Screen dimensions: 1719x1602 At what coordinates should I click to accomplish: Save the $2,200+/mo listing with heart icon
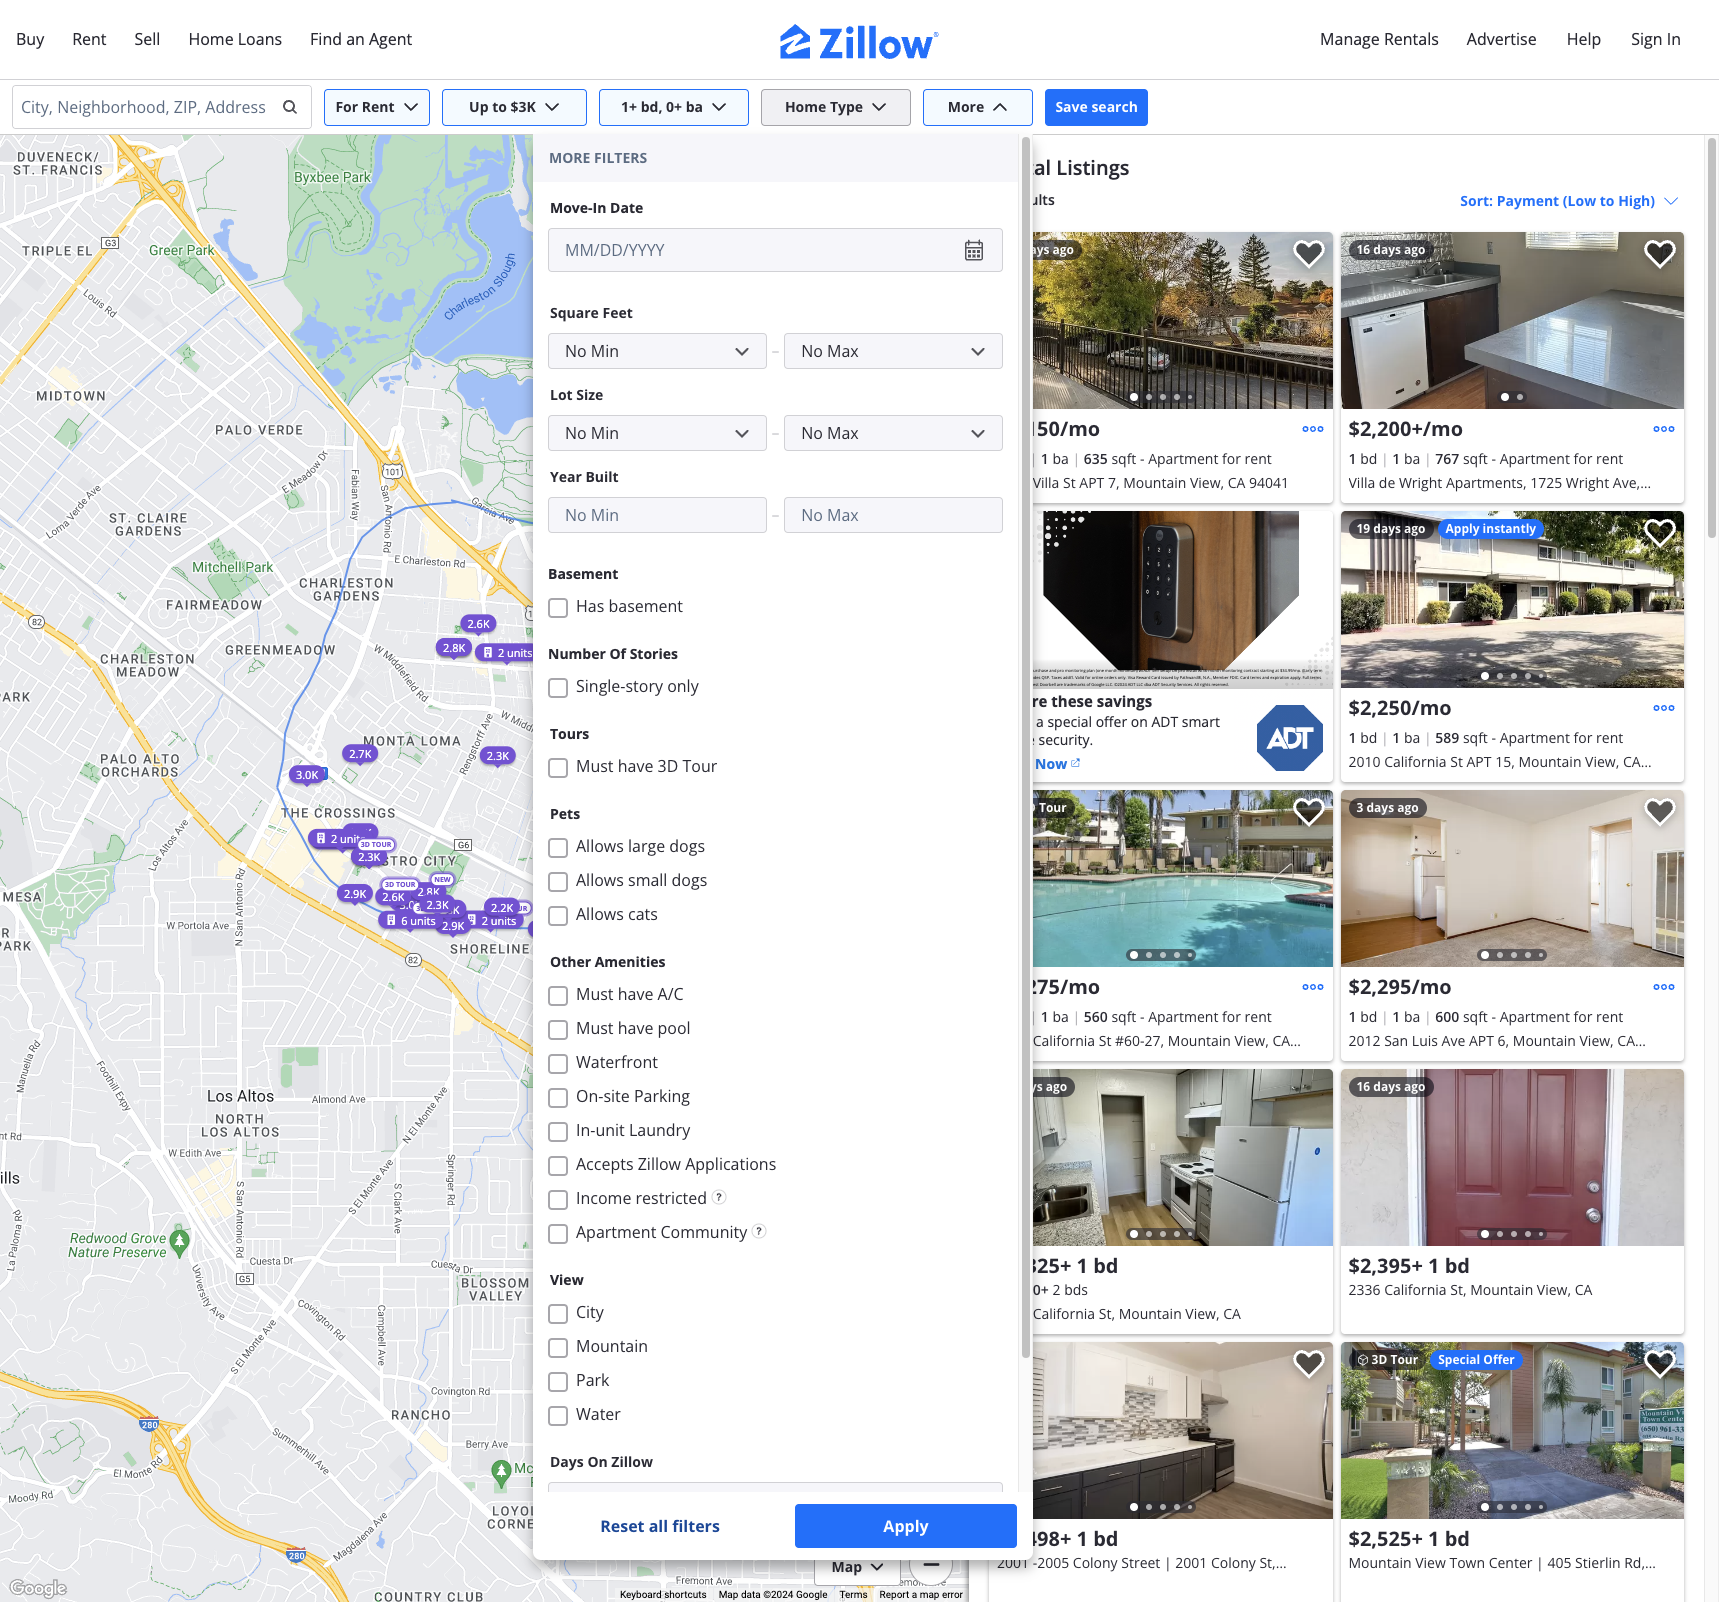[x=1659, y=254]
